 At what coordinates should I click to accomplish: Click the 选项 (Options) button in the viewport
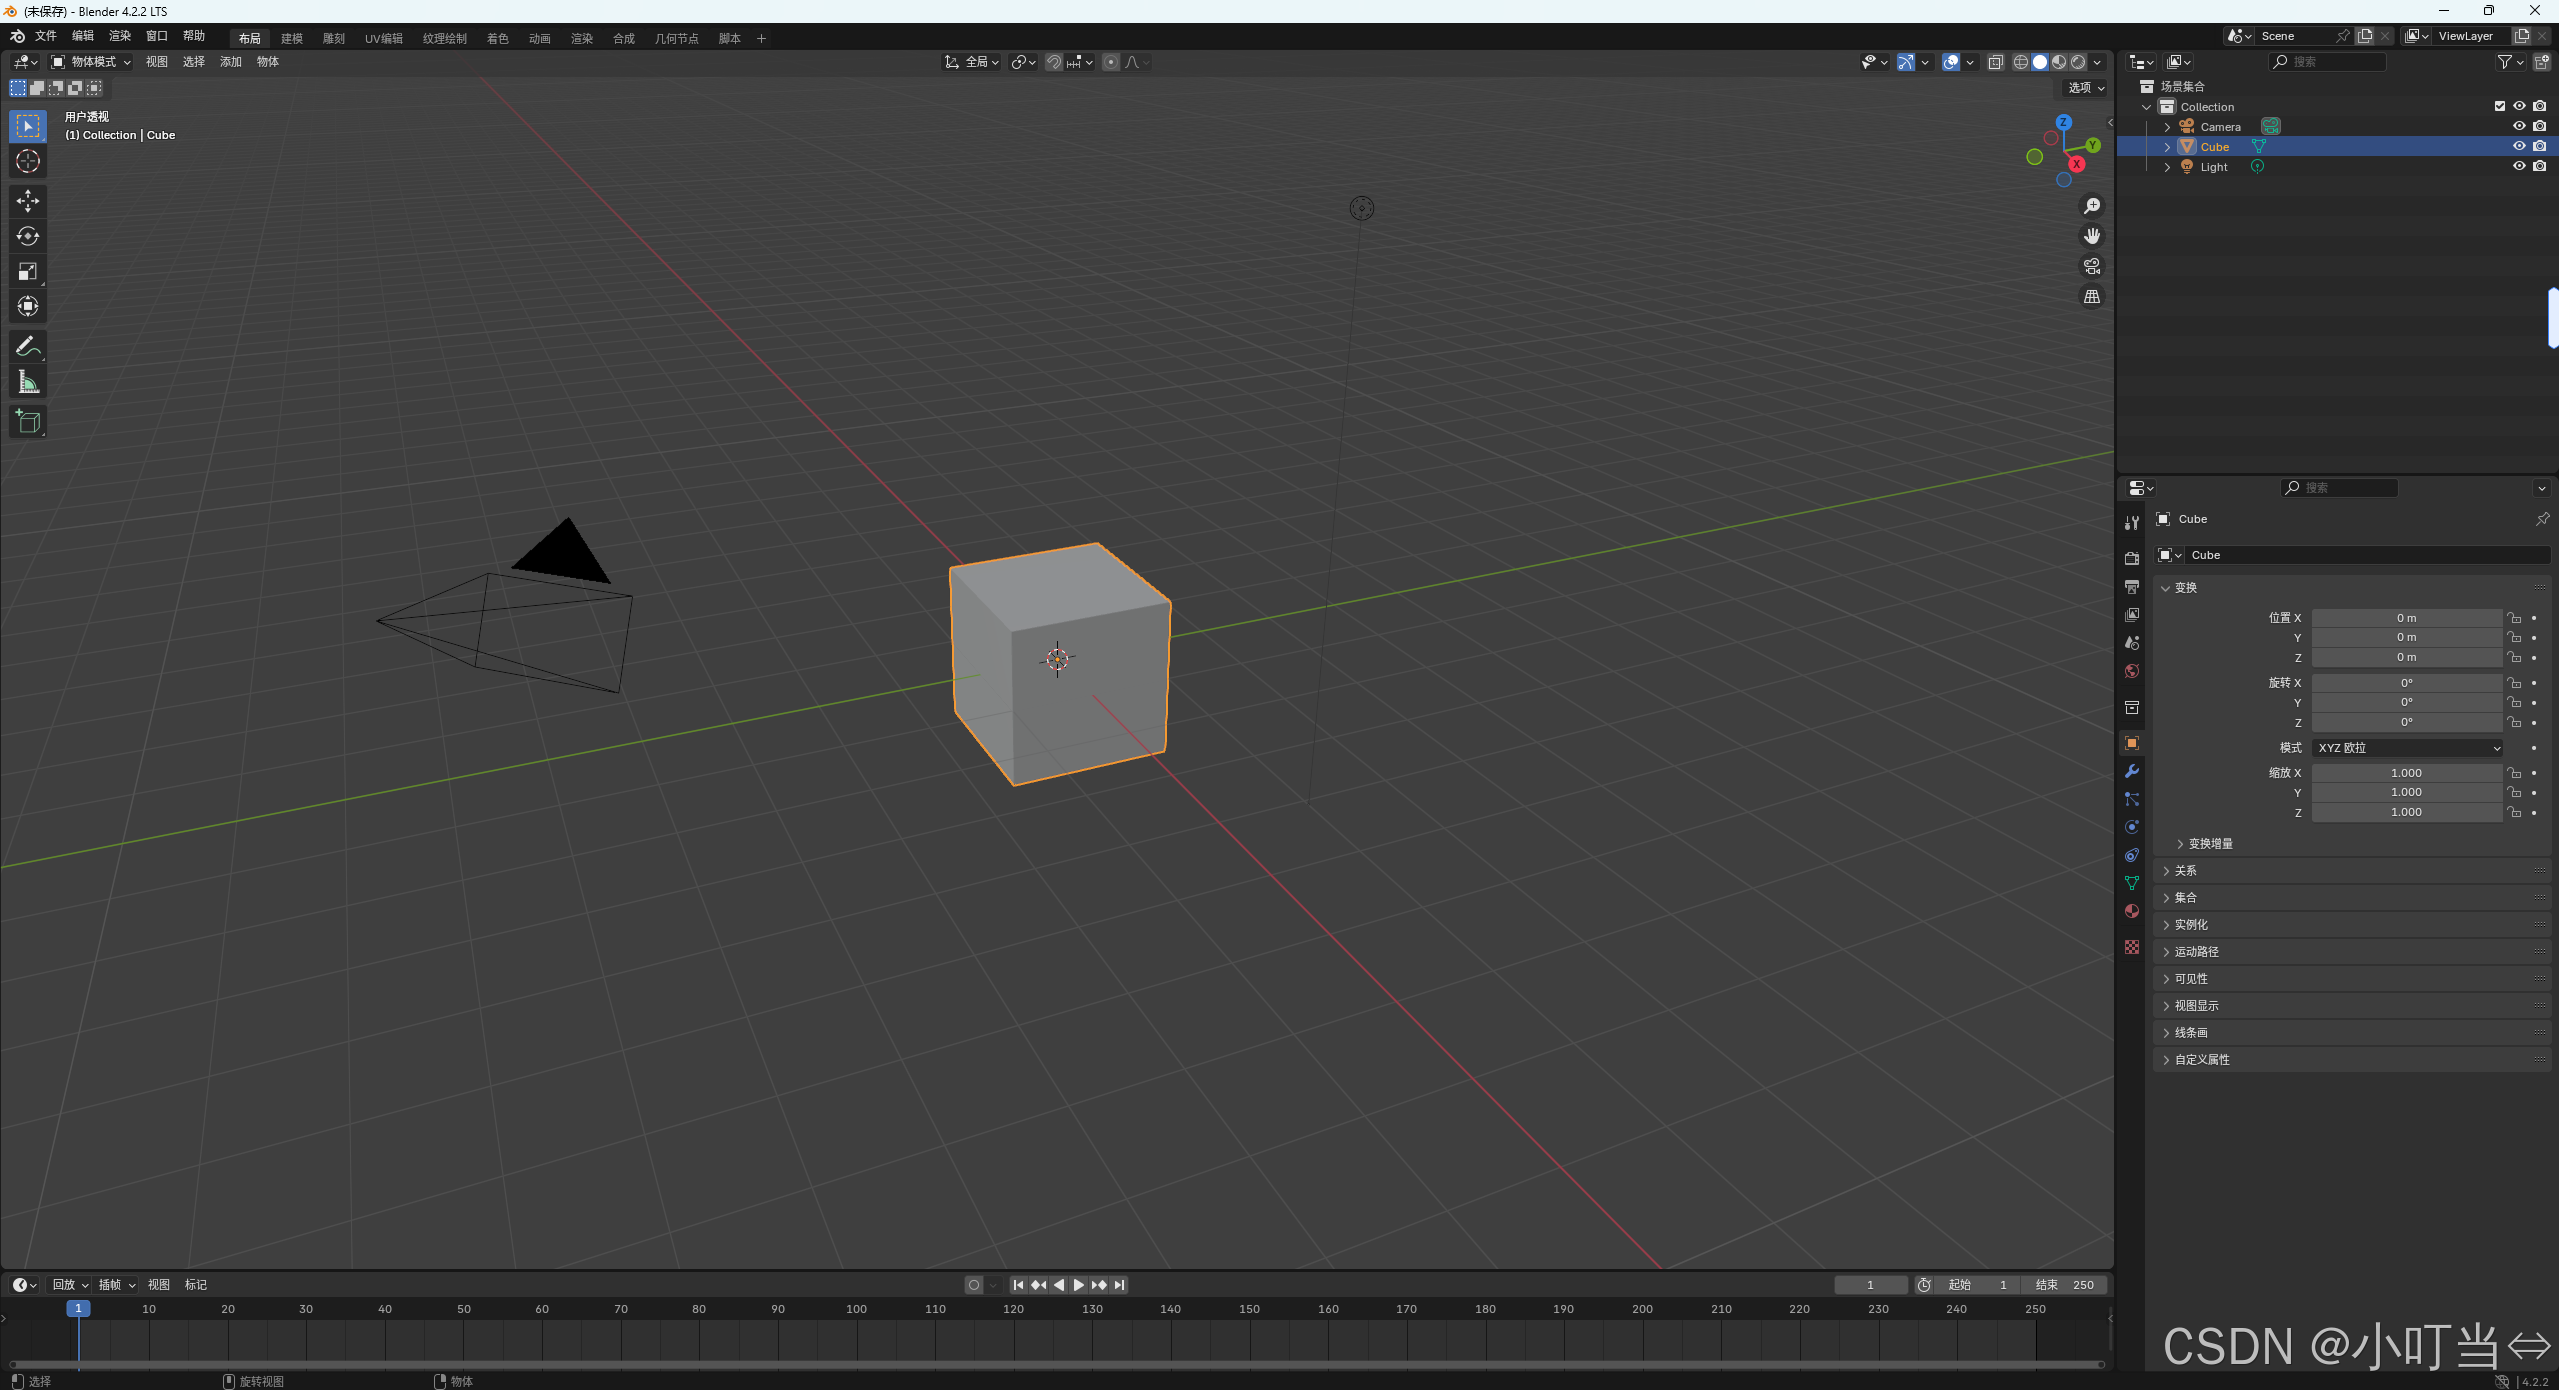pos(2085,88)
